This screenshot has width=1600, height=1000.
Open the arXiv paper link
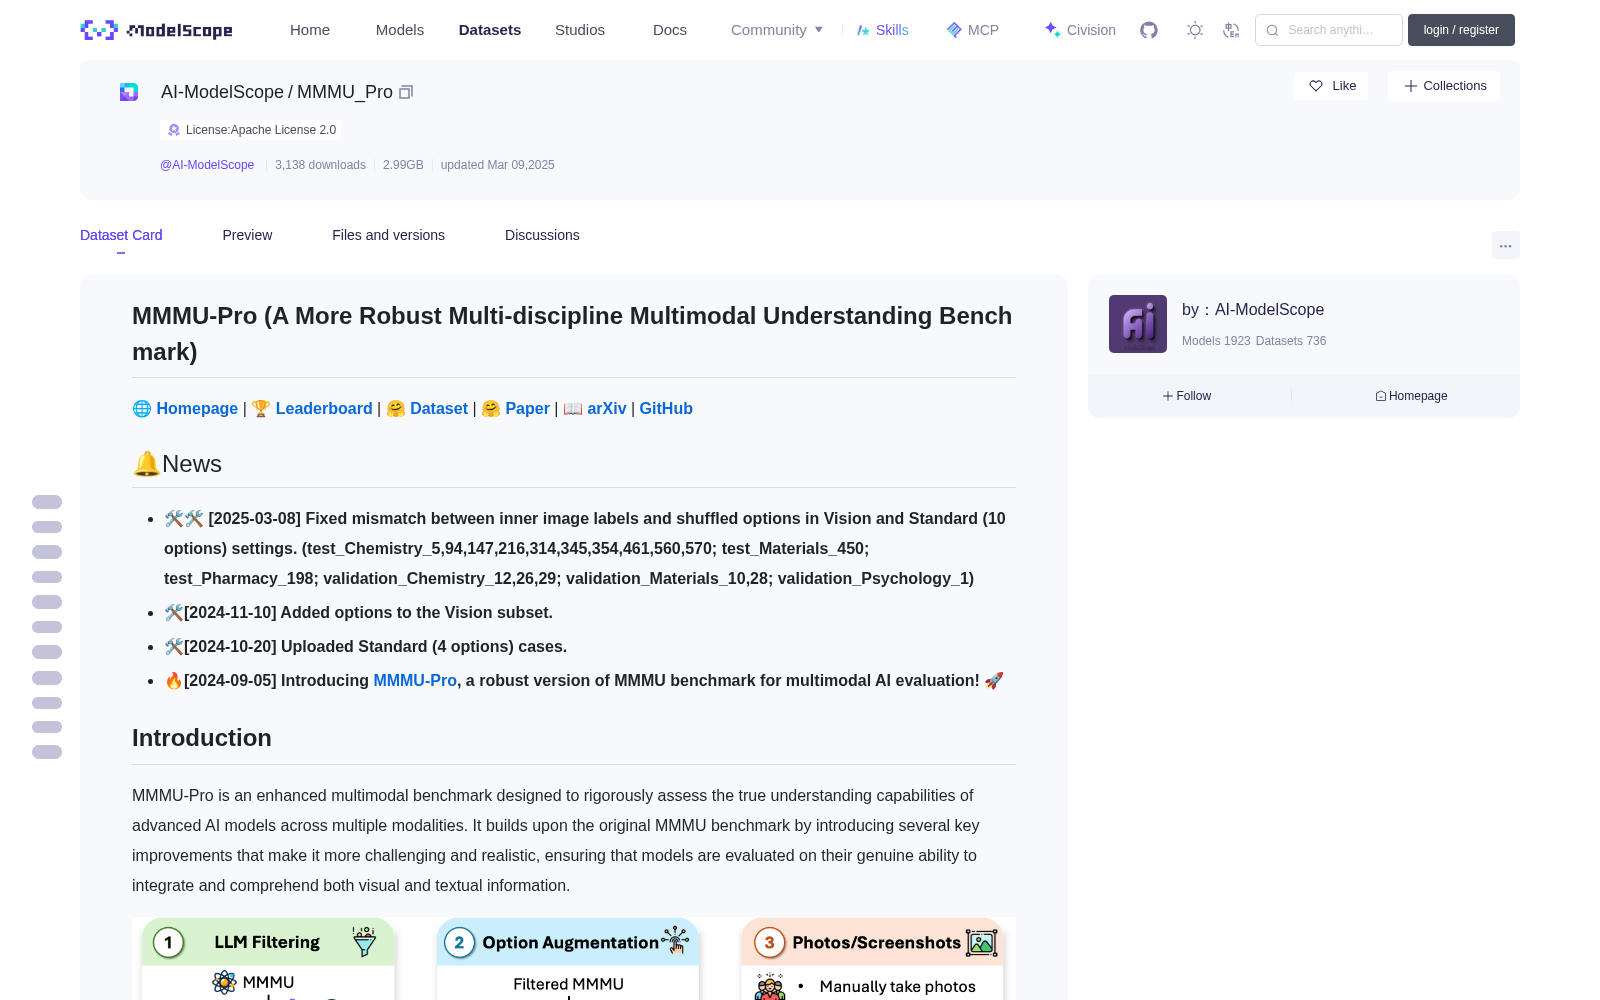click(x=606, y=408)
